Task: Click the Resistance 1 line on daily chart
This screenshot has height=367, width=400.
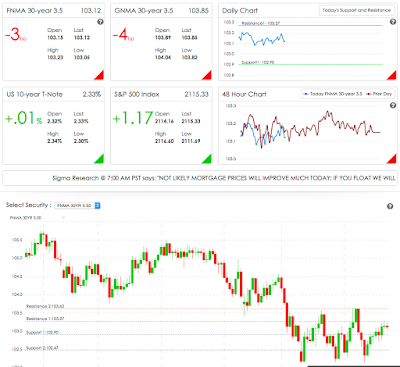Action: tap(312, 25)
